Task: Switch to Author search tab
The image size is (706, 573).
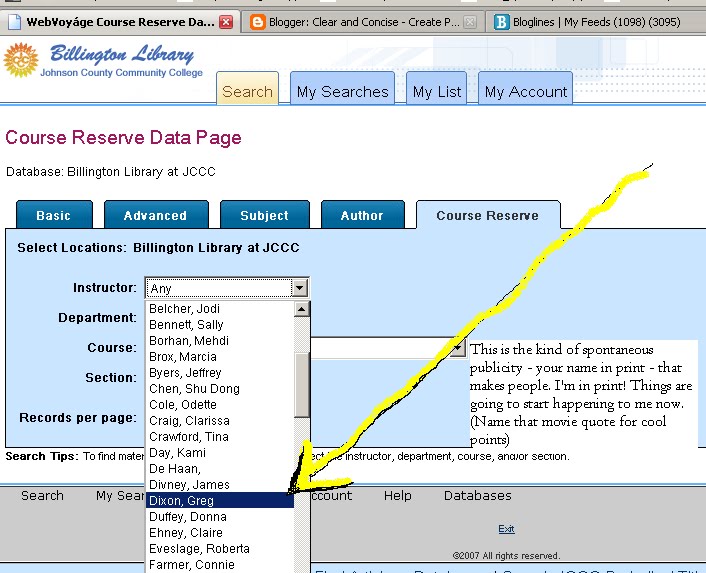Action: (x=362, y=215)
